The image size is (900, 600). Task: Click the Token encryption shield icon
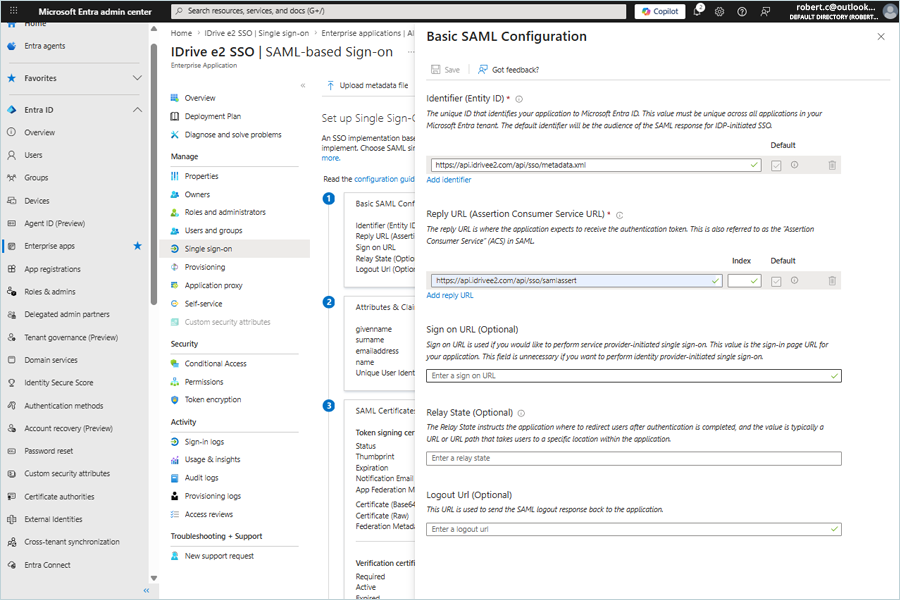(x=174, y=400)
